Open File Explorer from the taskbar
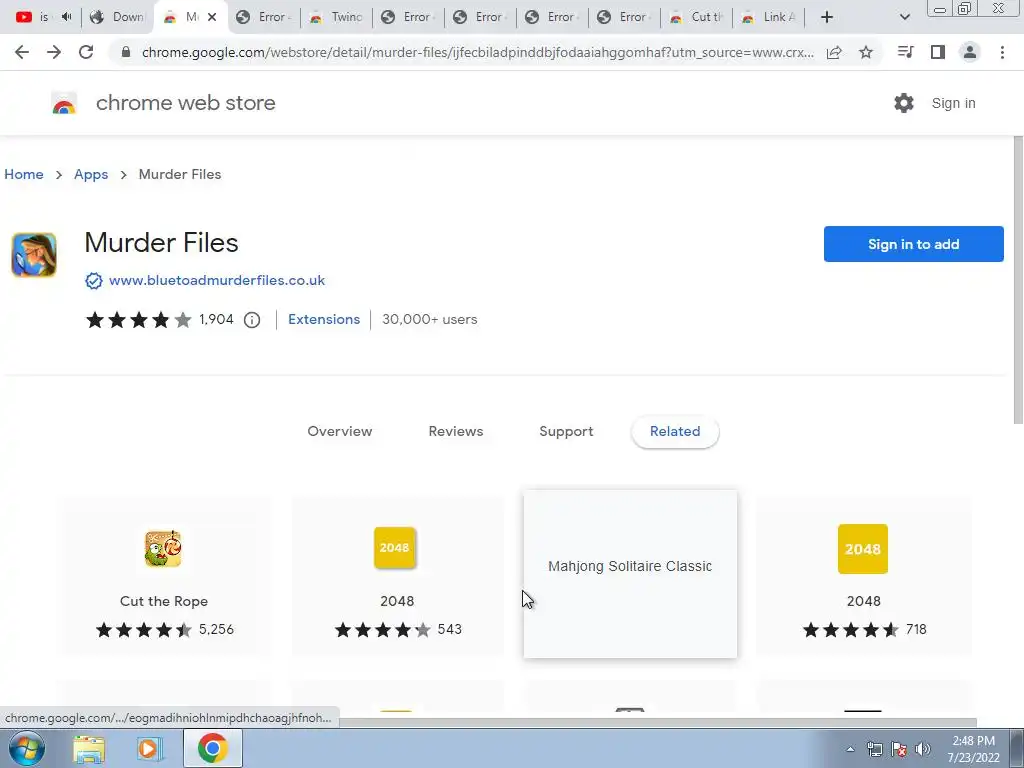The image size is (1024, 768). [x=89, y=749]
